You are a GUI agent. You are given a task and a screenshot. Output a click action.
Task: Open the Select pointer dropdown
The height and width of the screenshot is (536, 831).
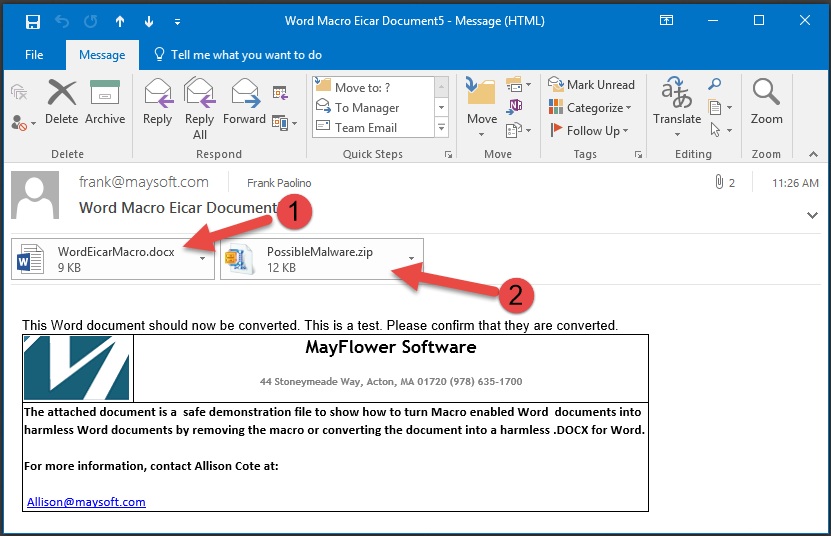tap(720, 130)
